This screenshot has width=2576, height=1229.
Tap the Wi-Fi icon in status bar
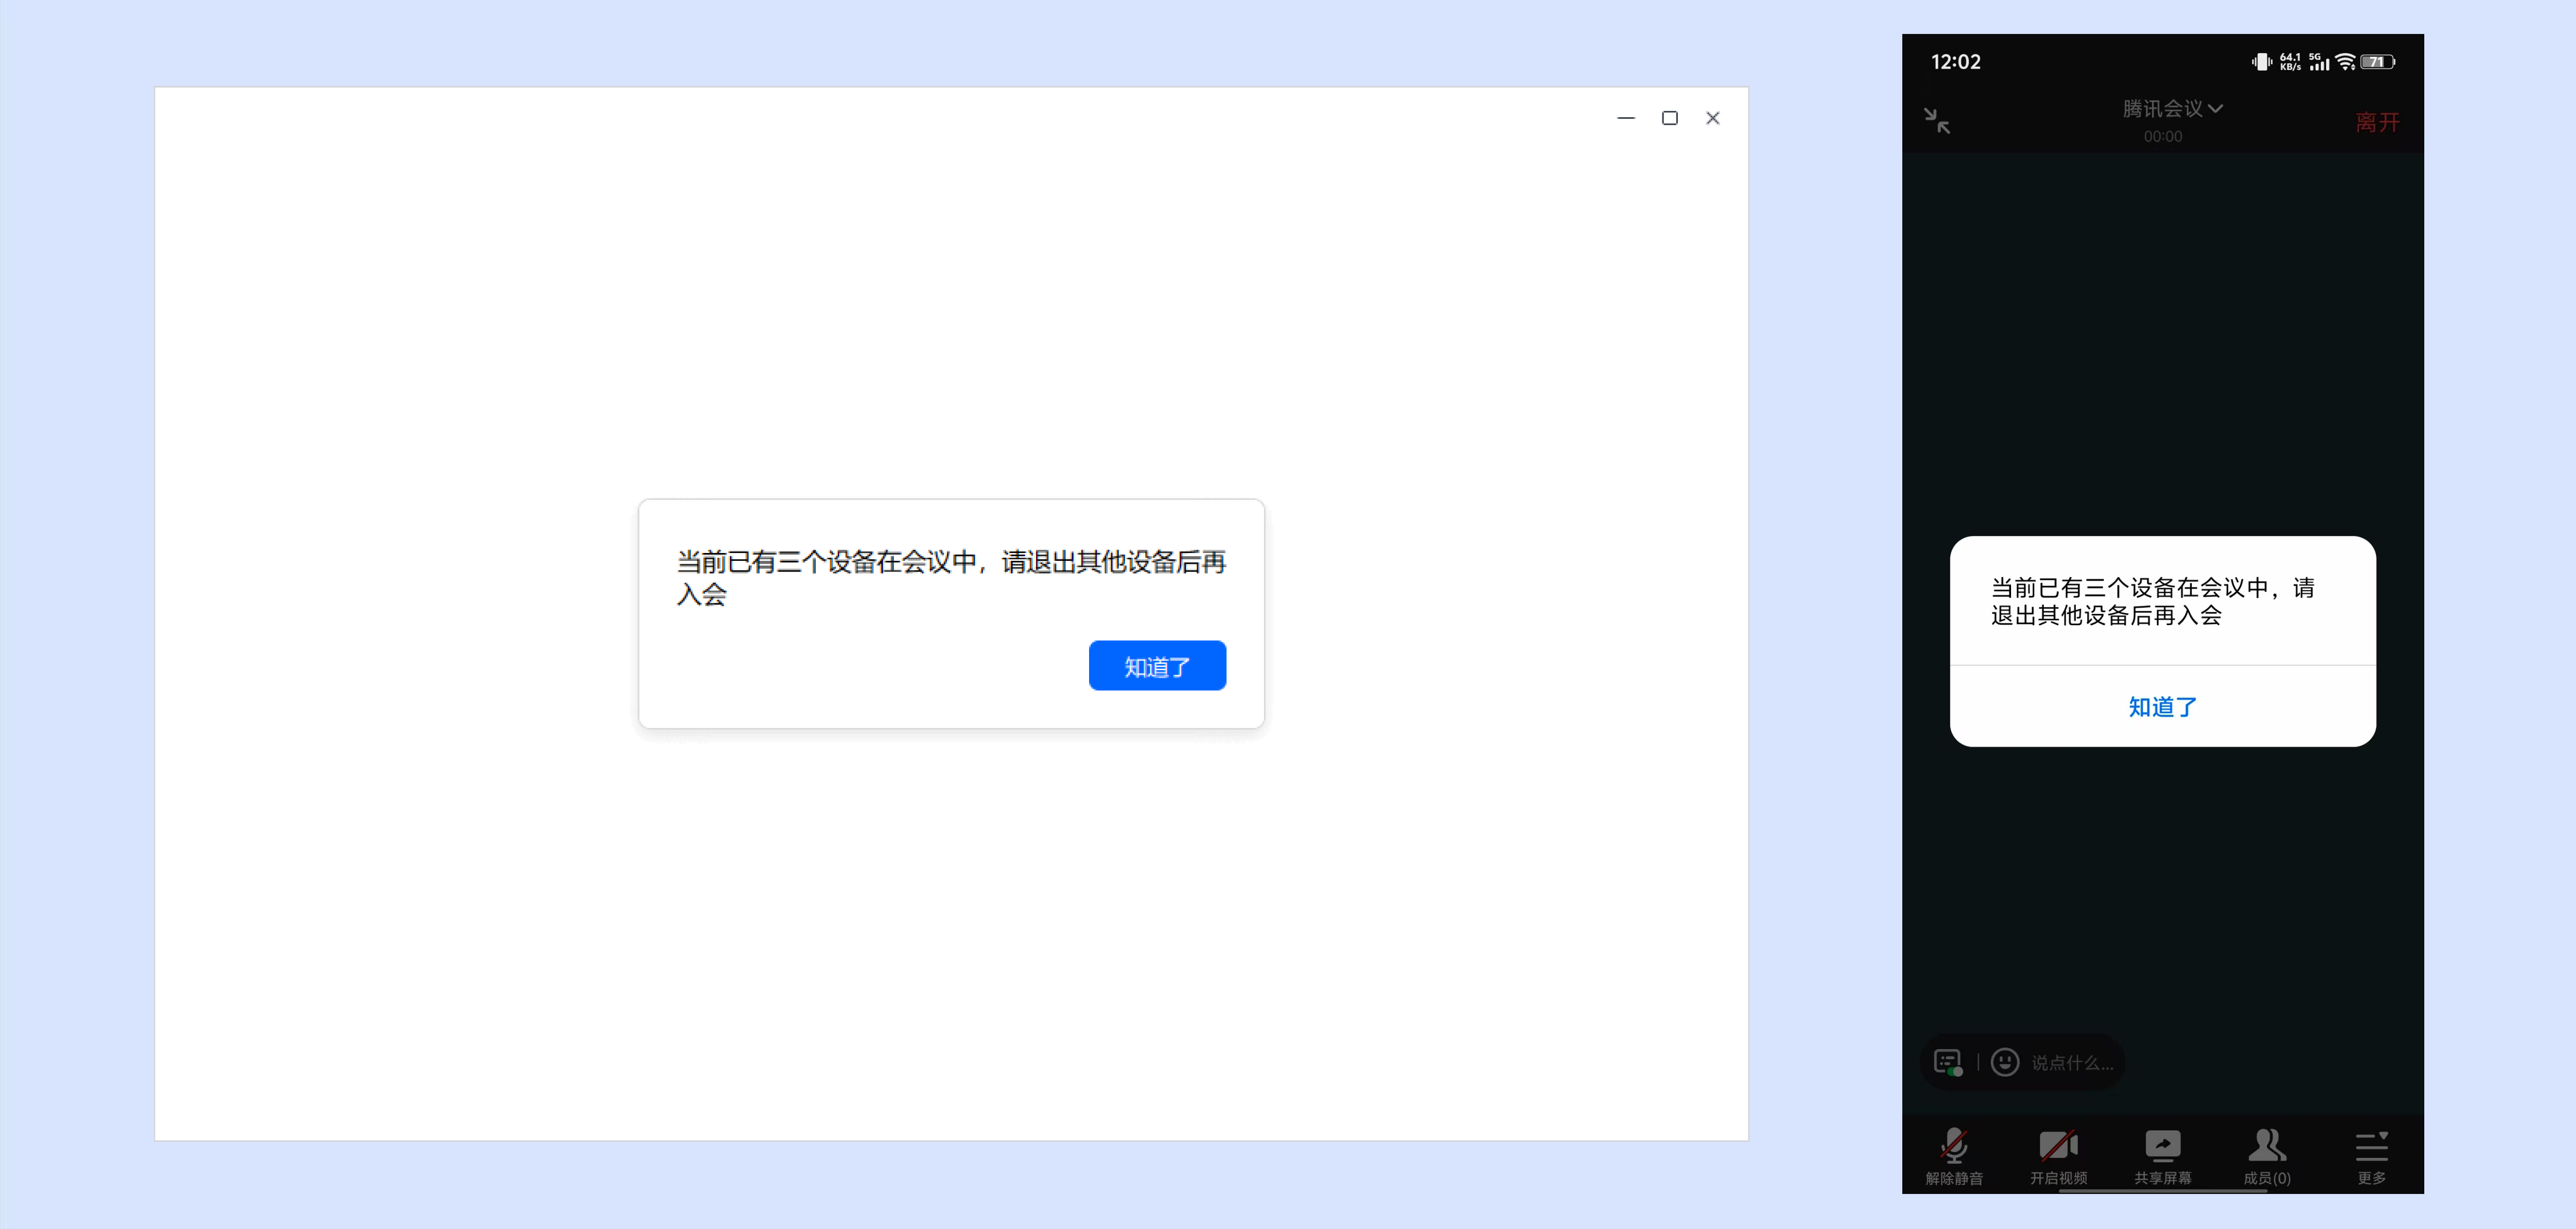tap(2345, 62)
